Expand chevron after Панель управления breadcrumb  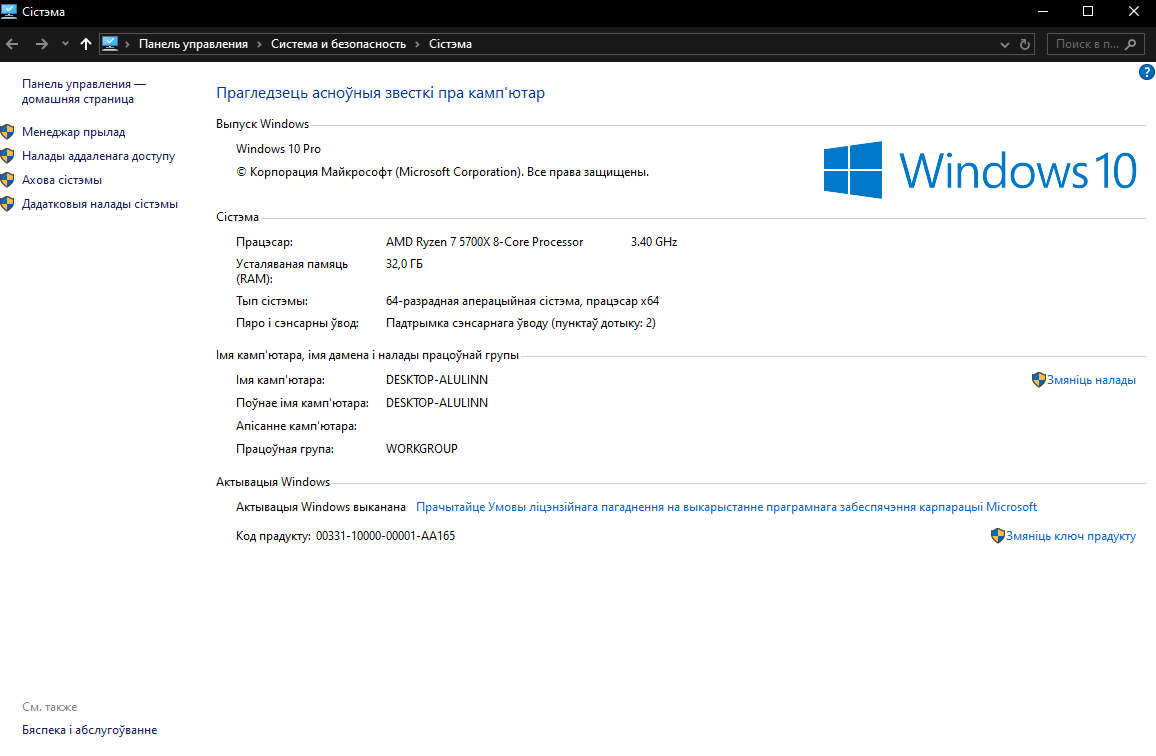(260, 44)
